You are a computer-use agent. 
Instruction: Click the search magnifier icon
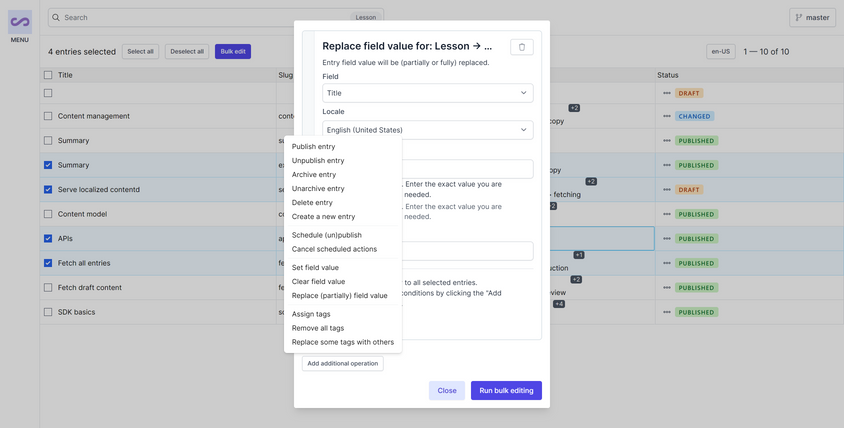56,18
